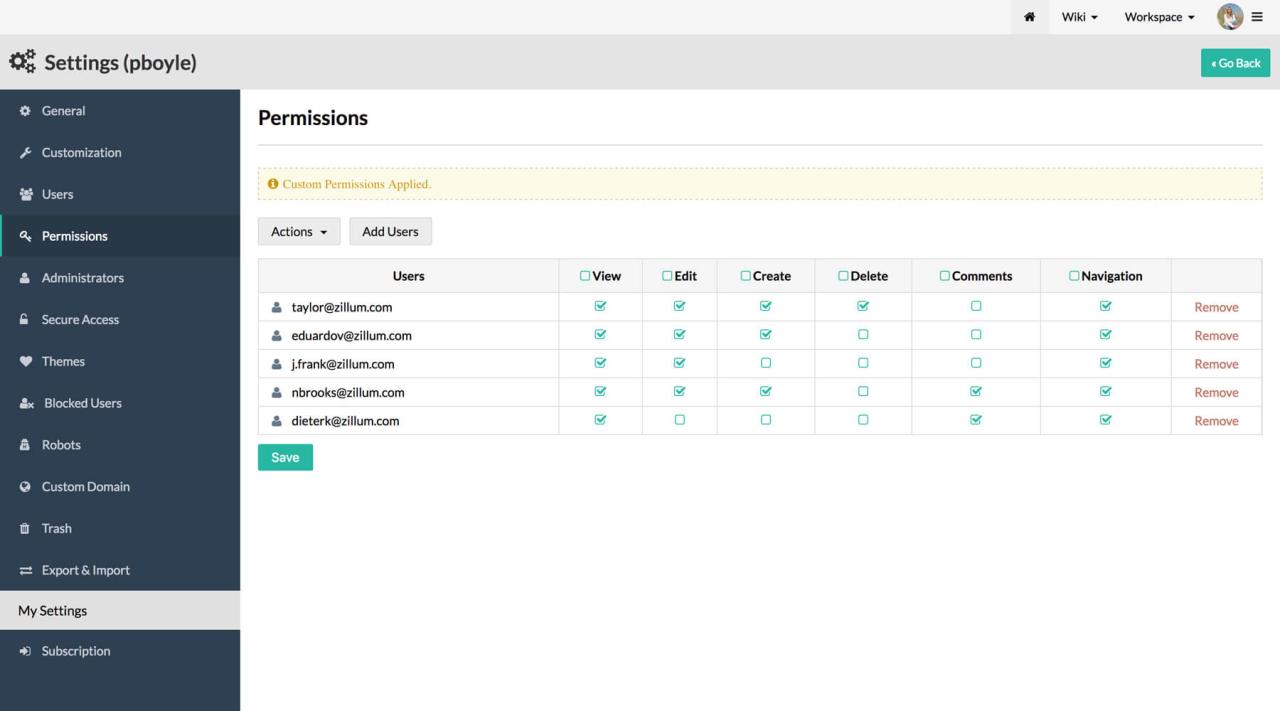Click the Add Users button
Viewport: 1280px width, 711px height.
click(390, 231)
